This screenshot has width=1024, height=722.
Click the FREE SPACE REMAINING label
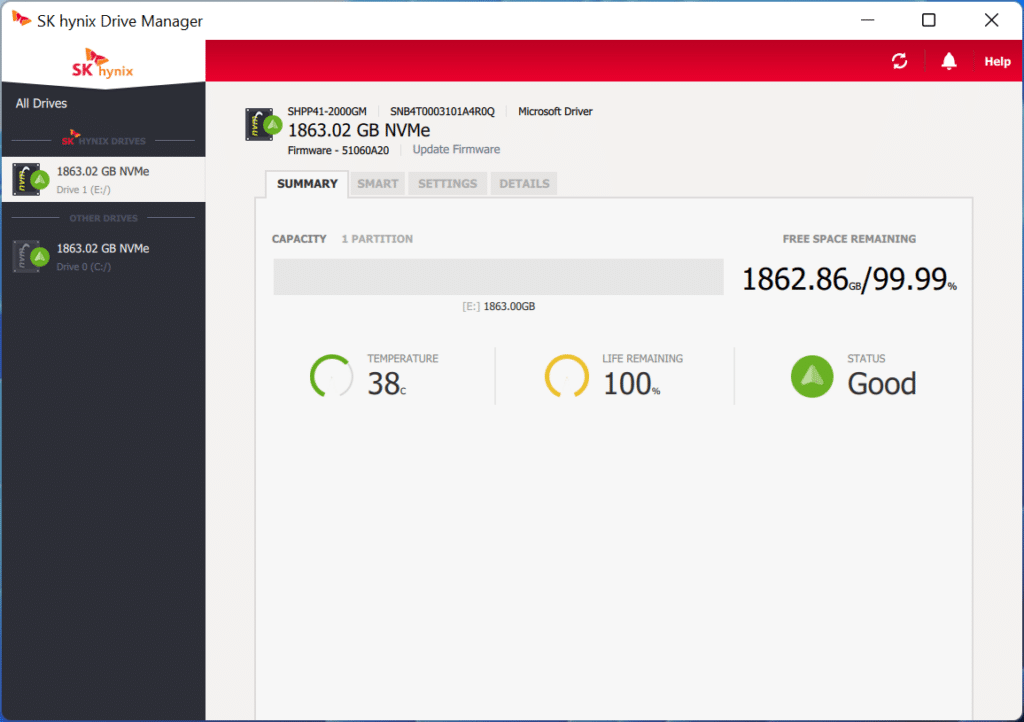coord(849,239)
